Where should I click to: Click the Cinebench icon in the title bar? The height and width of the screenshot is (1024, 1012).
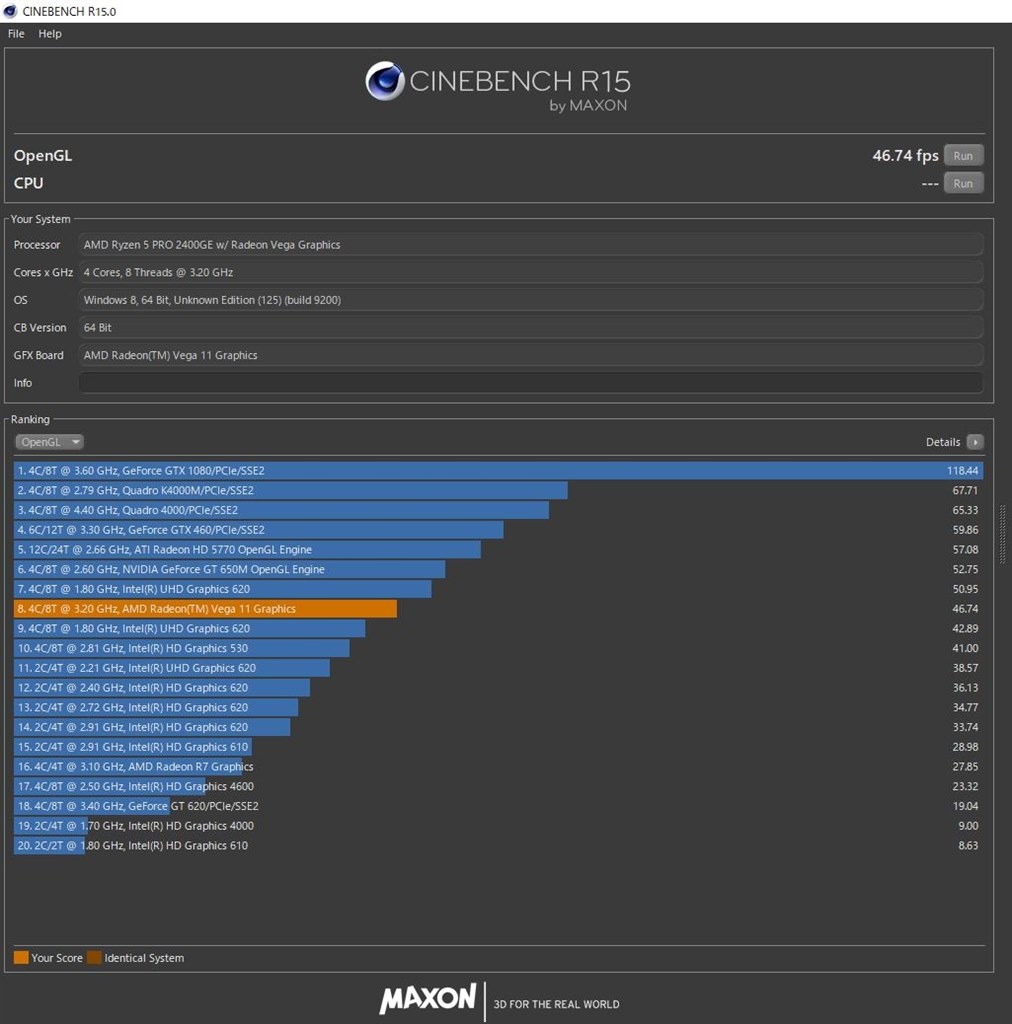(10, 11)
